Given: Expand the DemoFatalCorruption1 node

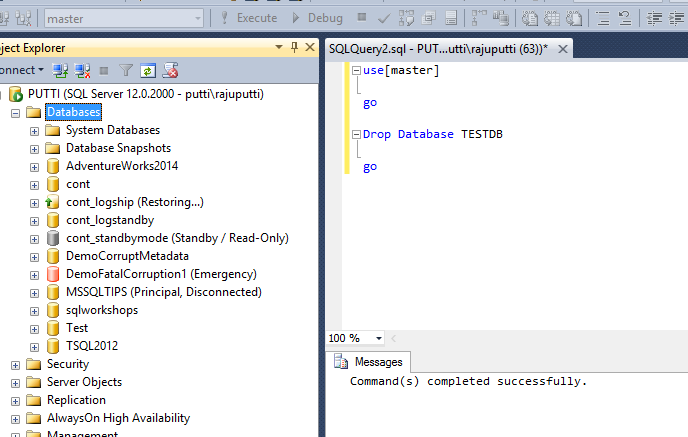Looking at the screenshot, I should pos(34,275).
